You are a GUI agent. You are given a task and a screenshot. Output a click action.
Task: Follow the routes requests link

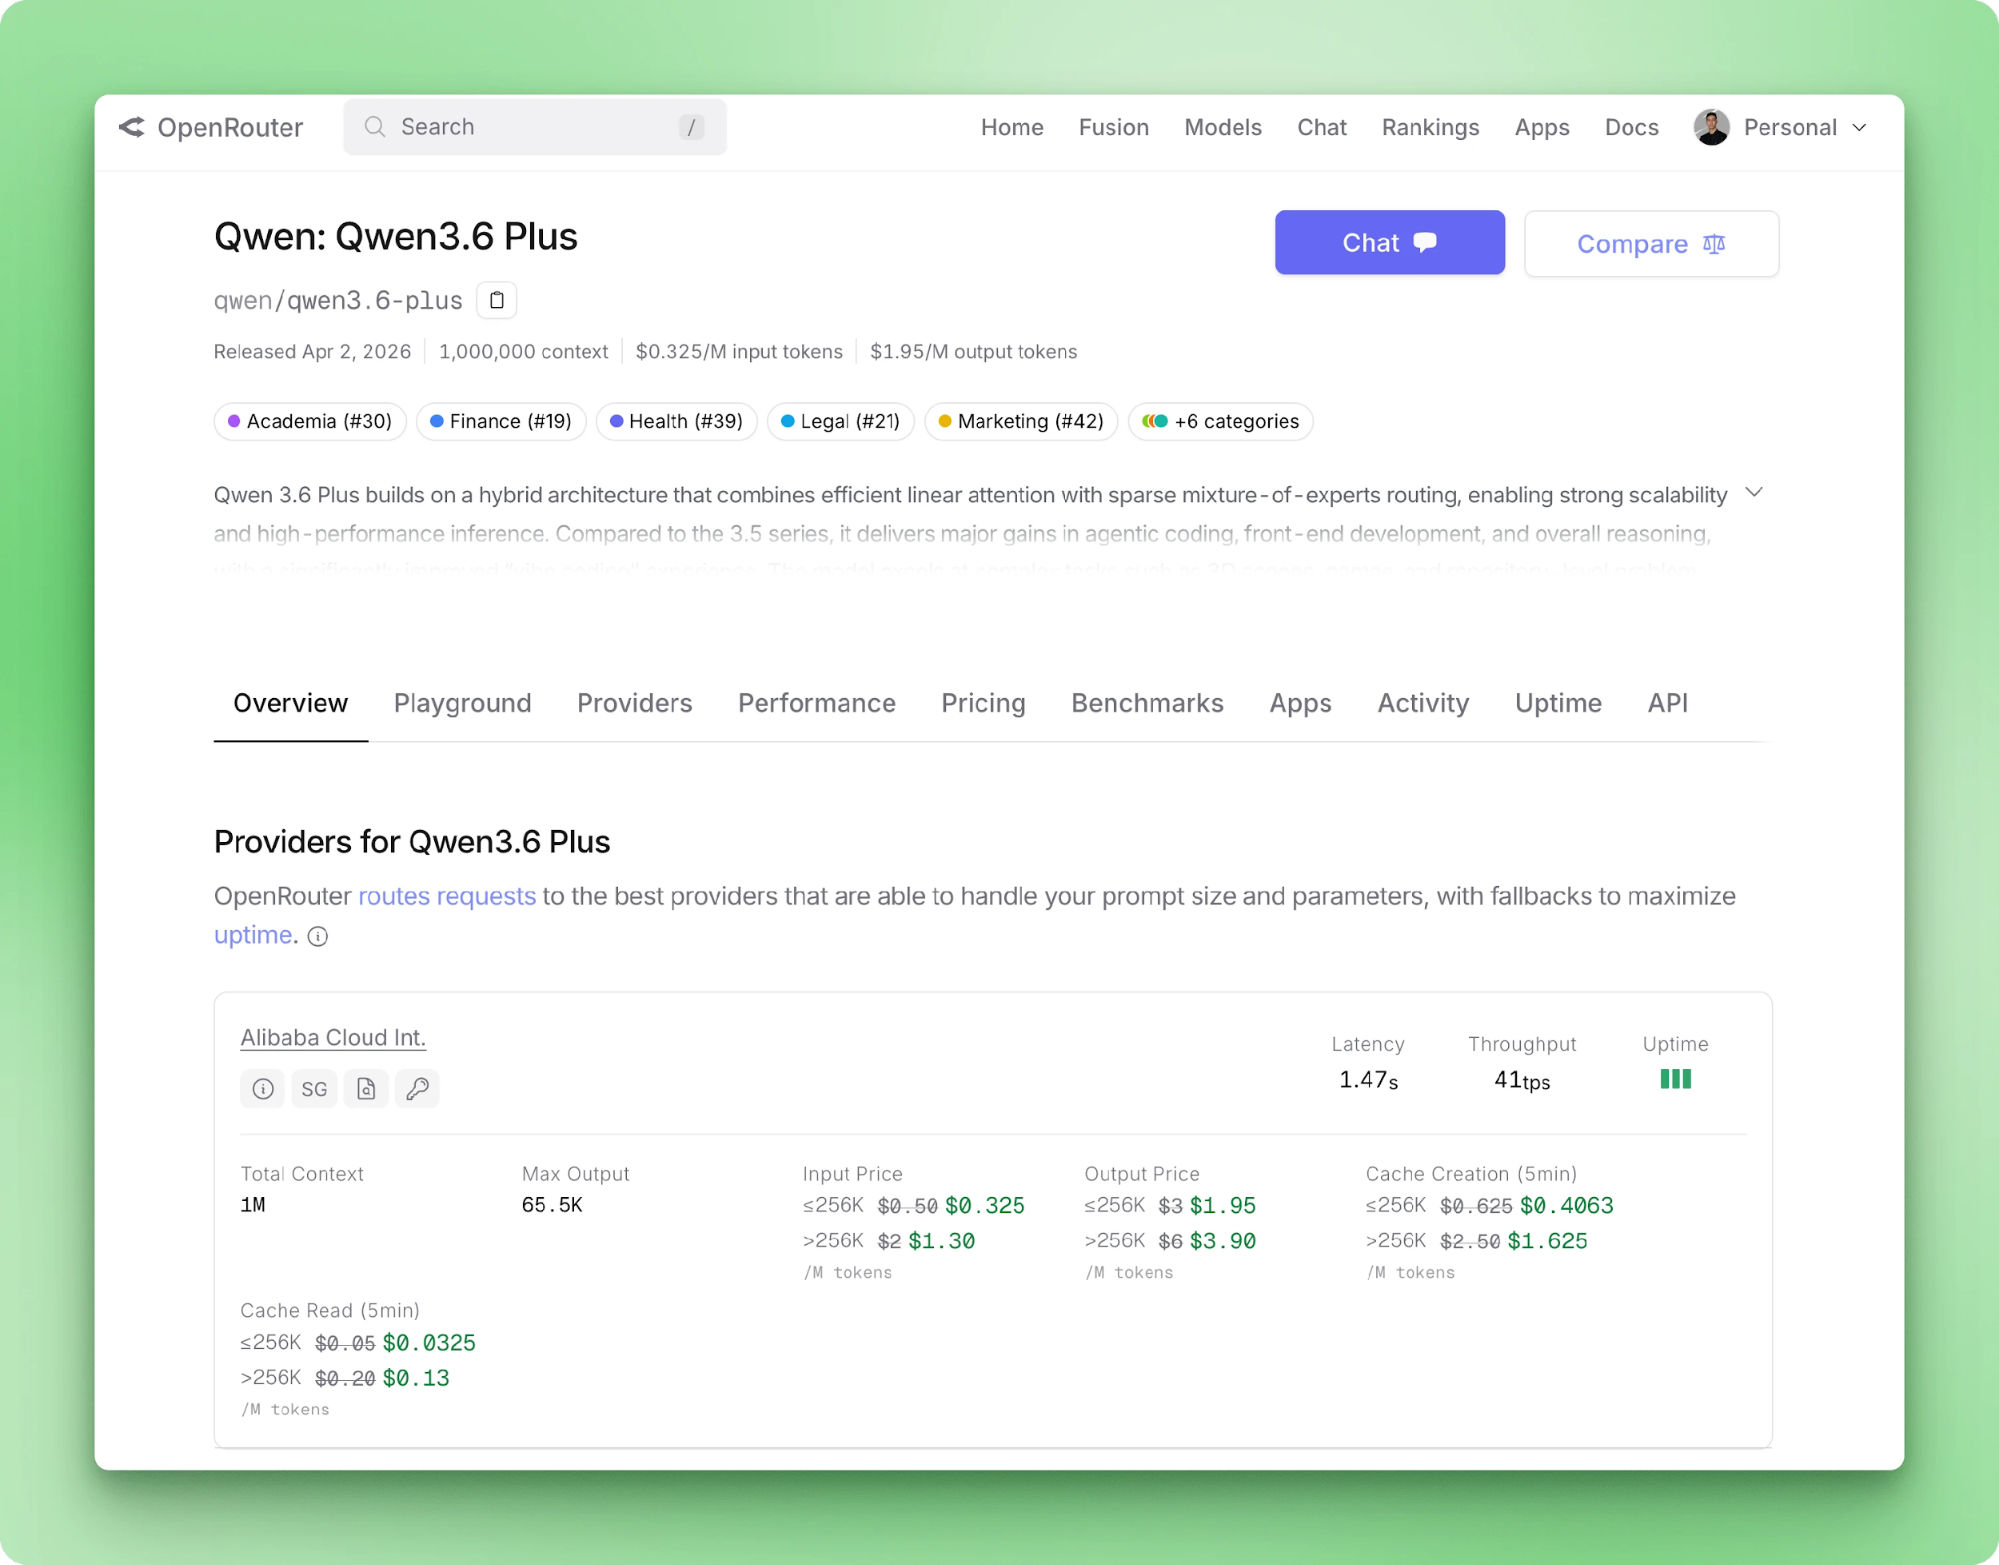[447, 896]
